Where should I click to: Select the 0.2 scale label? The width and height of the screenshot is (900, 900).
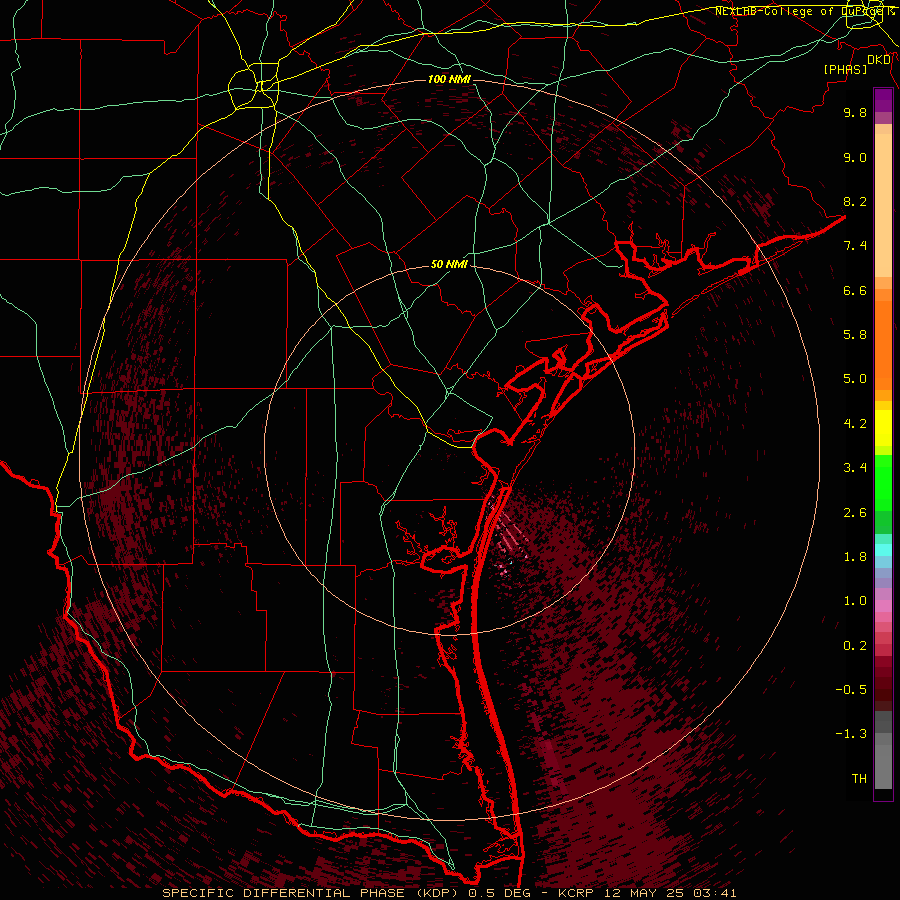tap(855, 646)
